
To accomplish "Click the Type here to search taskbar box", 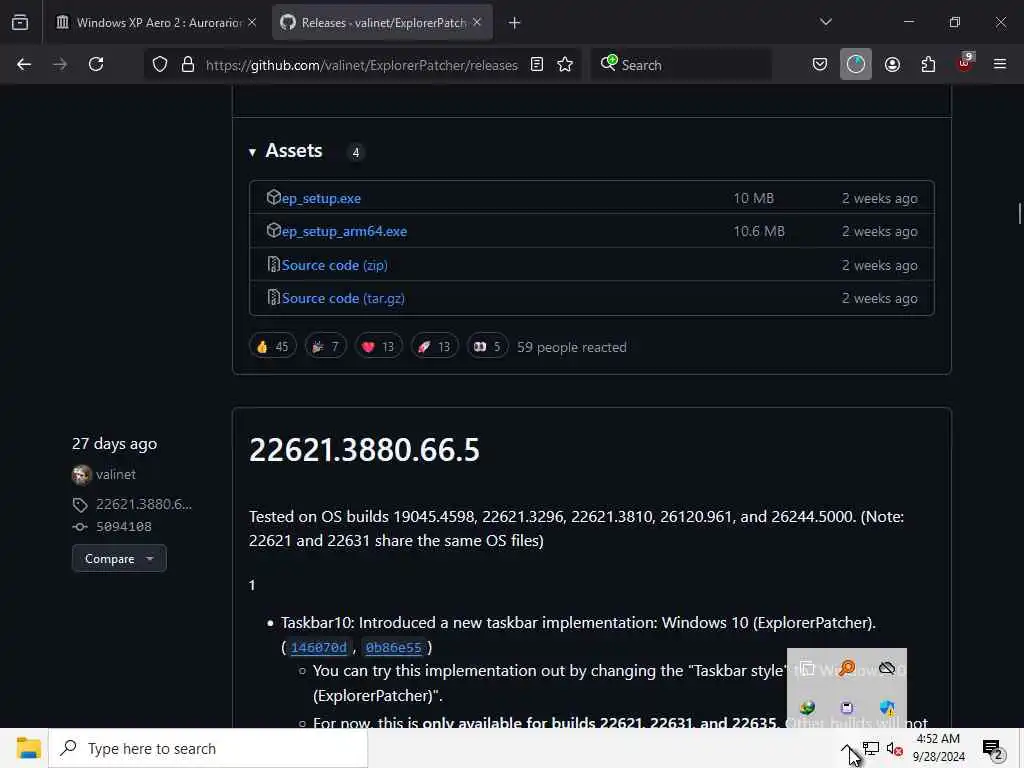I will tap(208, 748).
